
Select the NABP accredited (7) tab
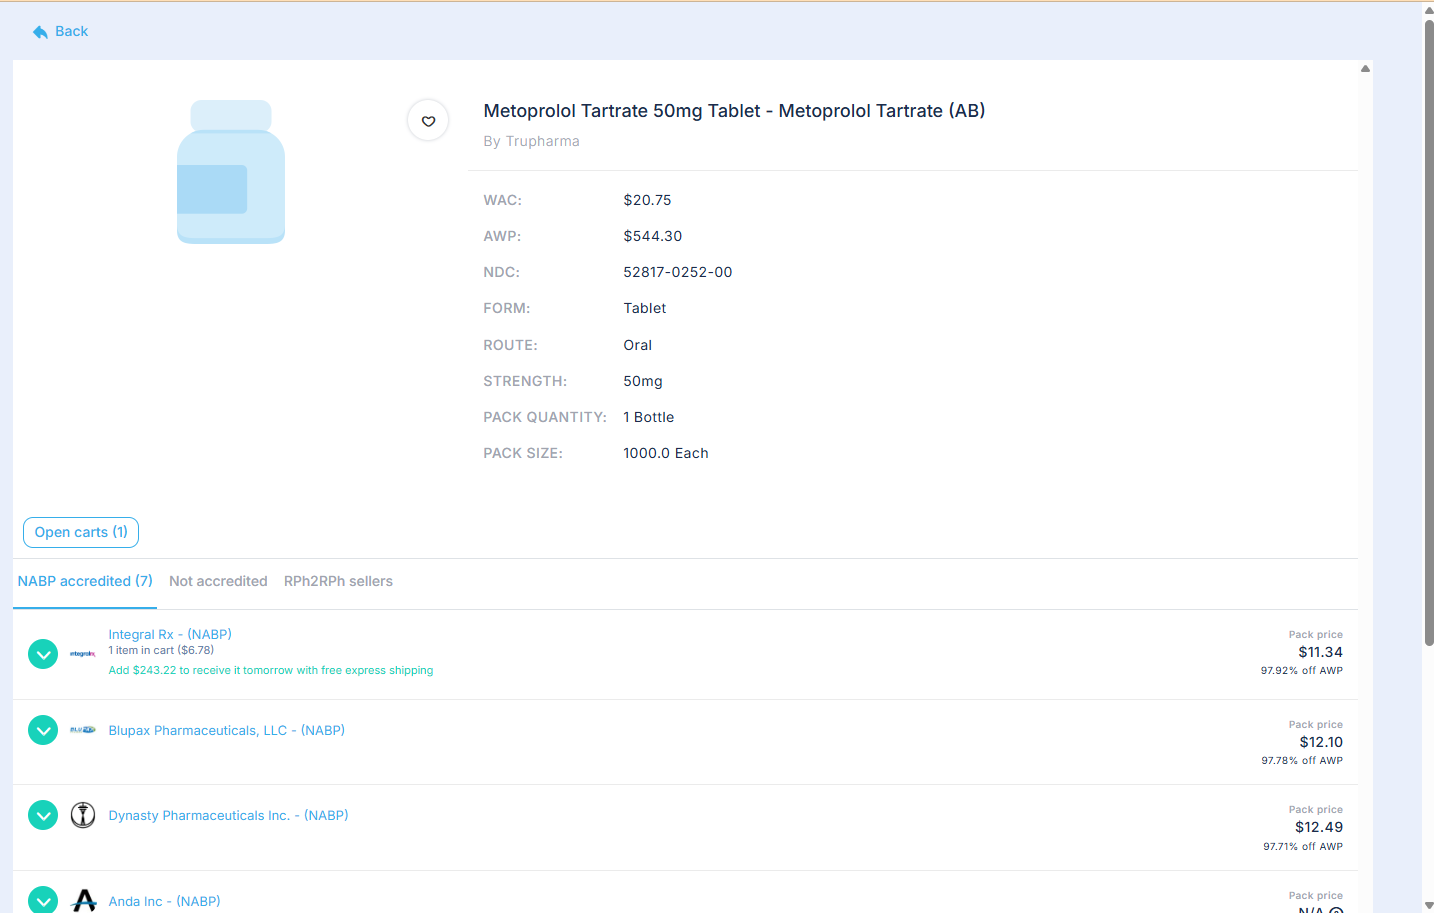tap(85, 581)
